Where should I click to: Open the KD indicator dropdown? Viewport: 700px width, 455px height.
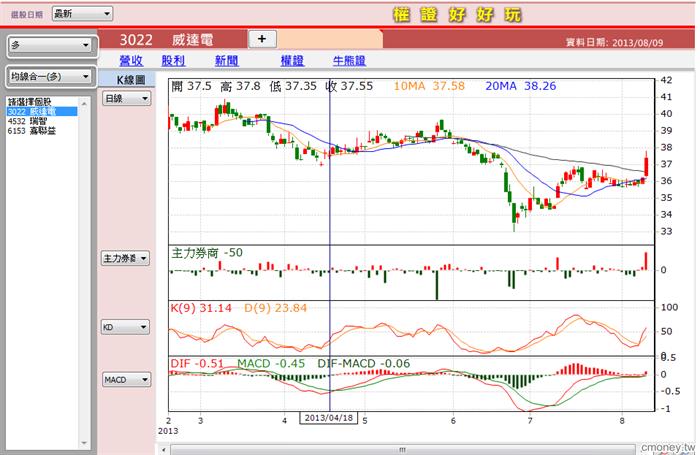tap(125, 327)
